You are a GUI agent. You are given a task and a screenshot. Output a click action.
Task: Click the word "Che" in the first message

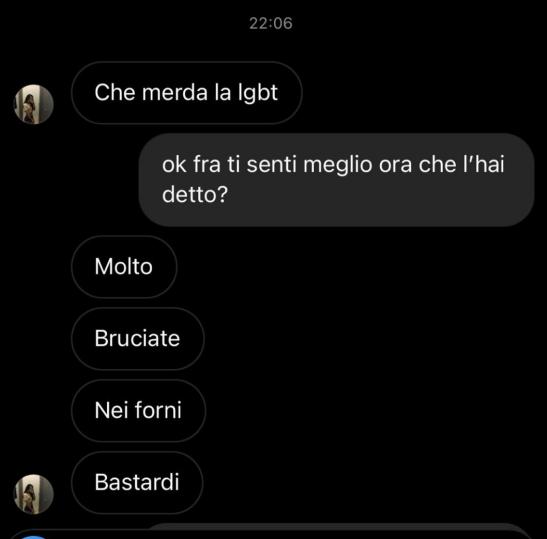115,92
